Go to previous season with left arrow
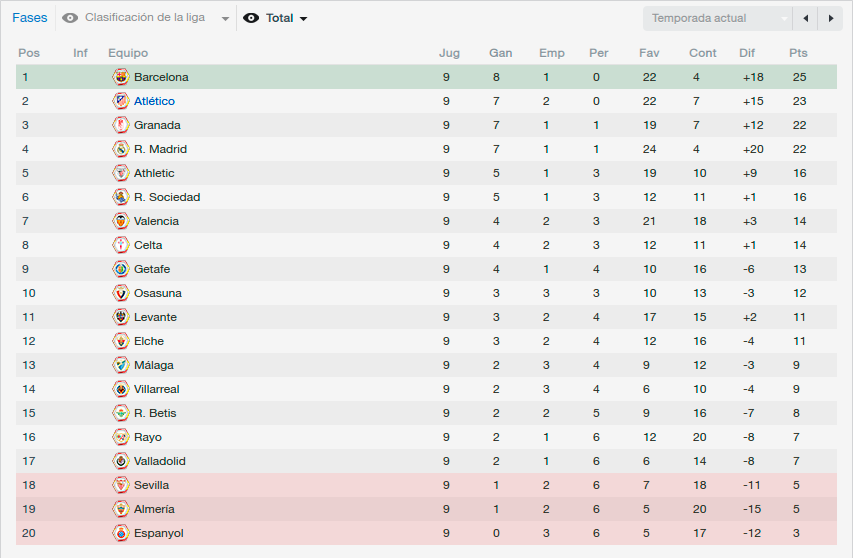Screen dimensions: 853x558 (x=806, y=18)
